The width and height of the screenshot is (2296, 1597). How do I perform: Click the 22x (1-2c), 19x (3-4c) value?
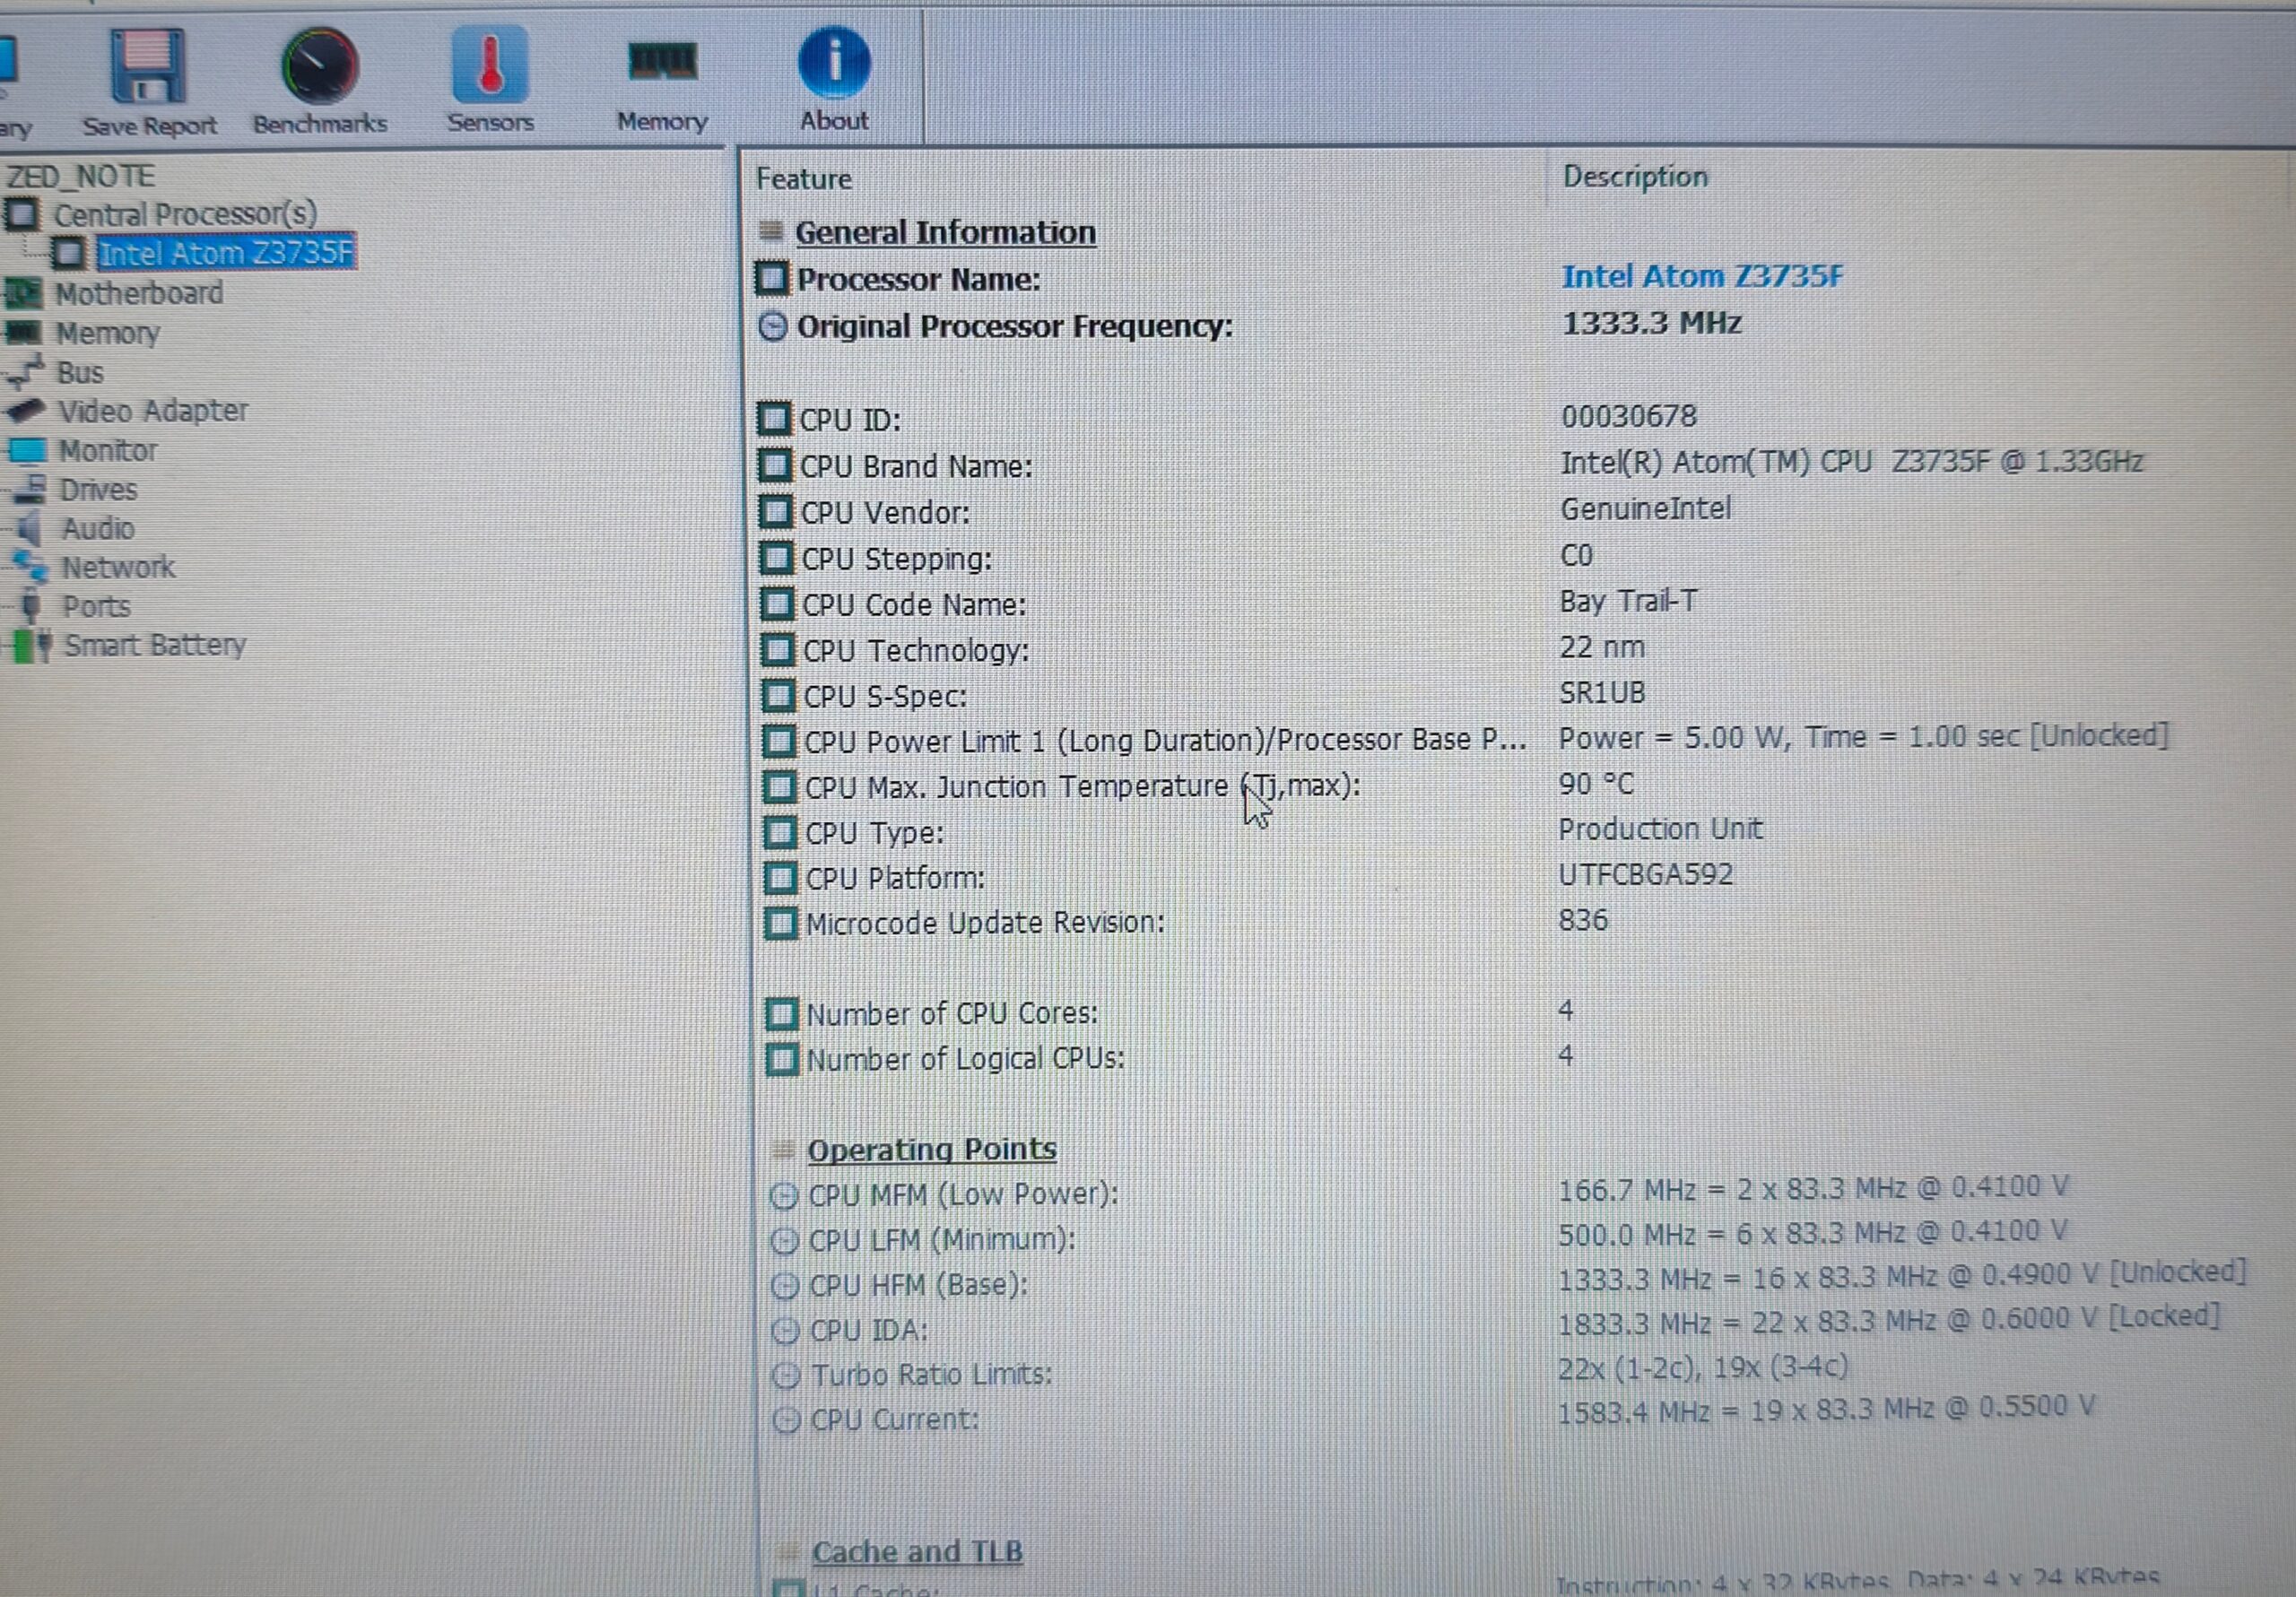[1703, 1367]
